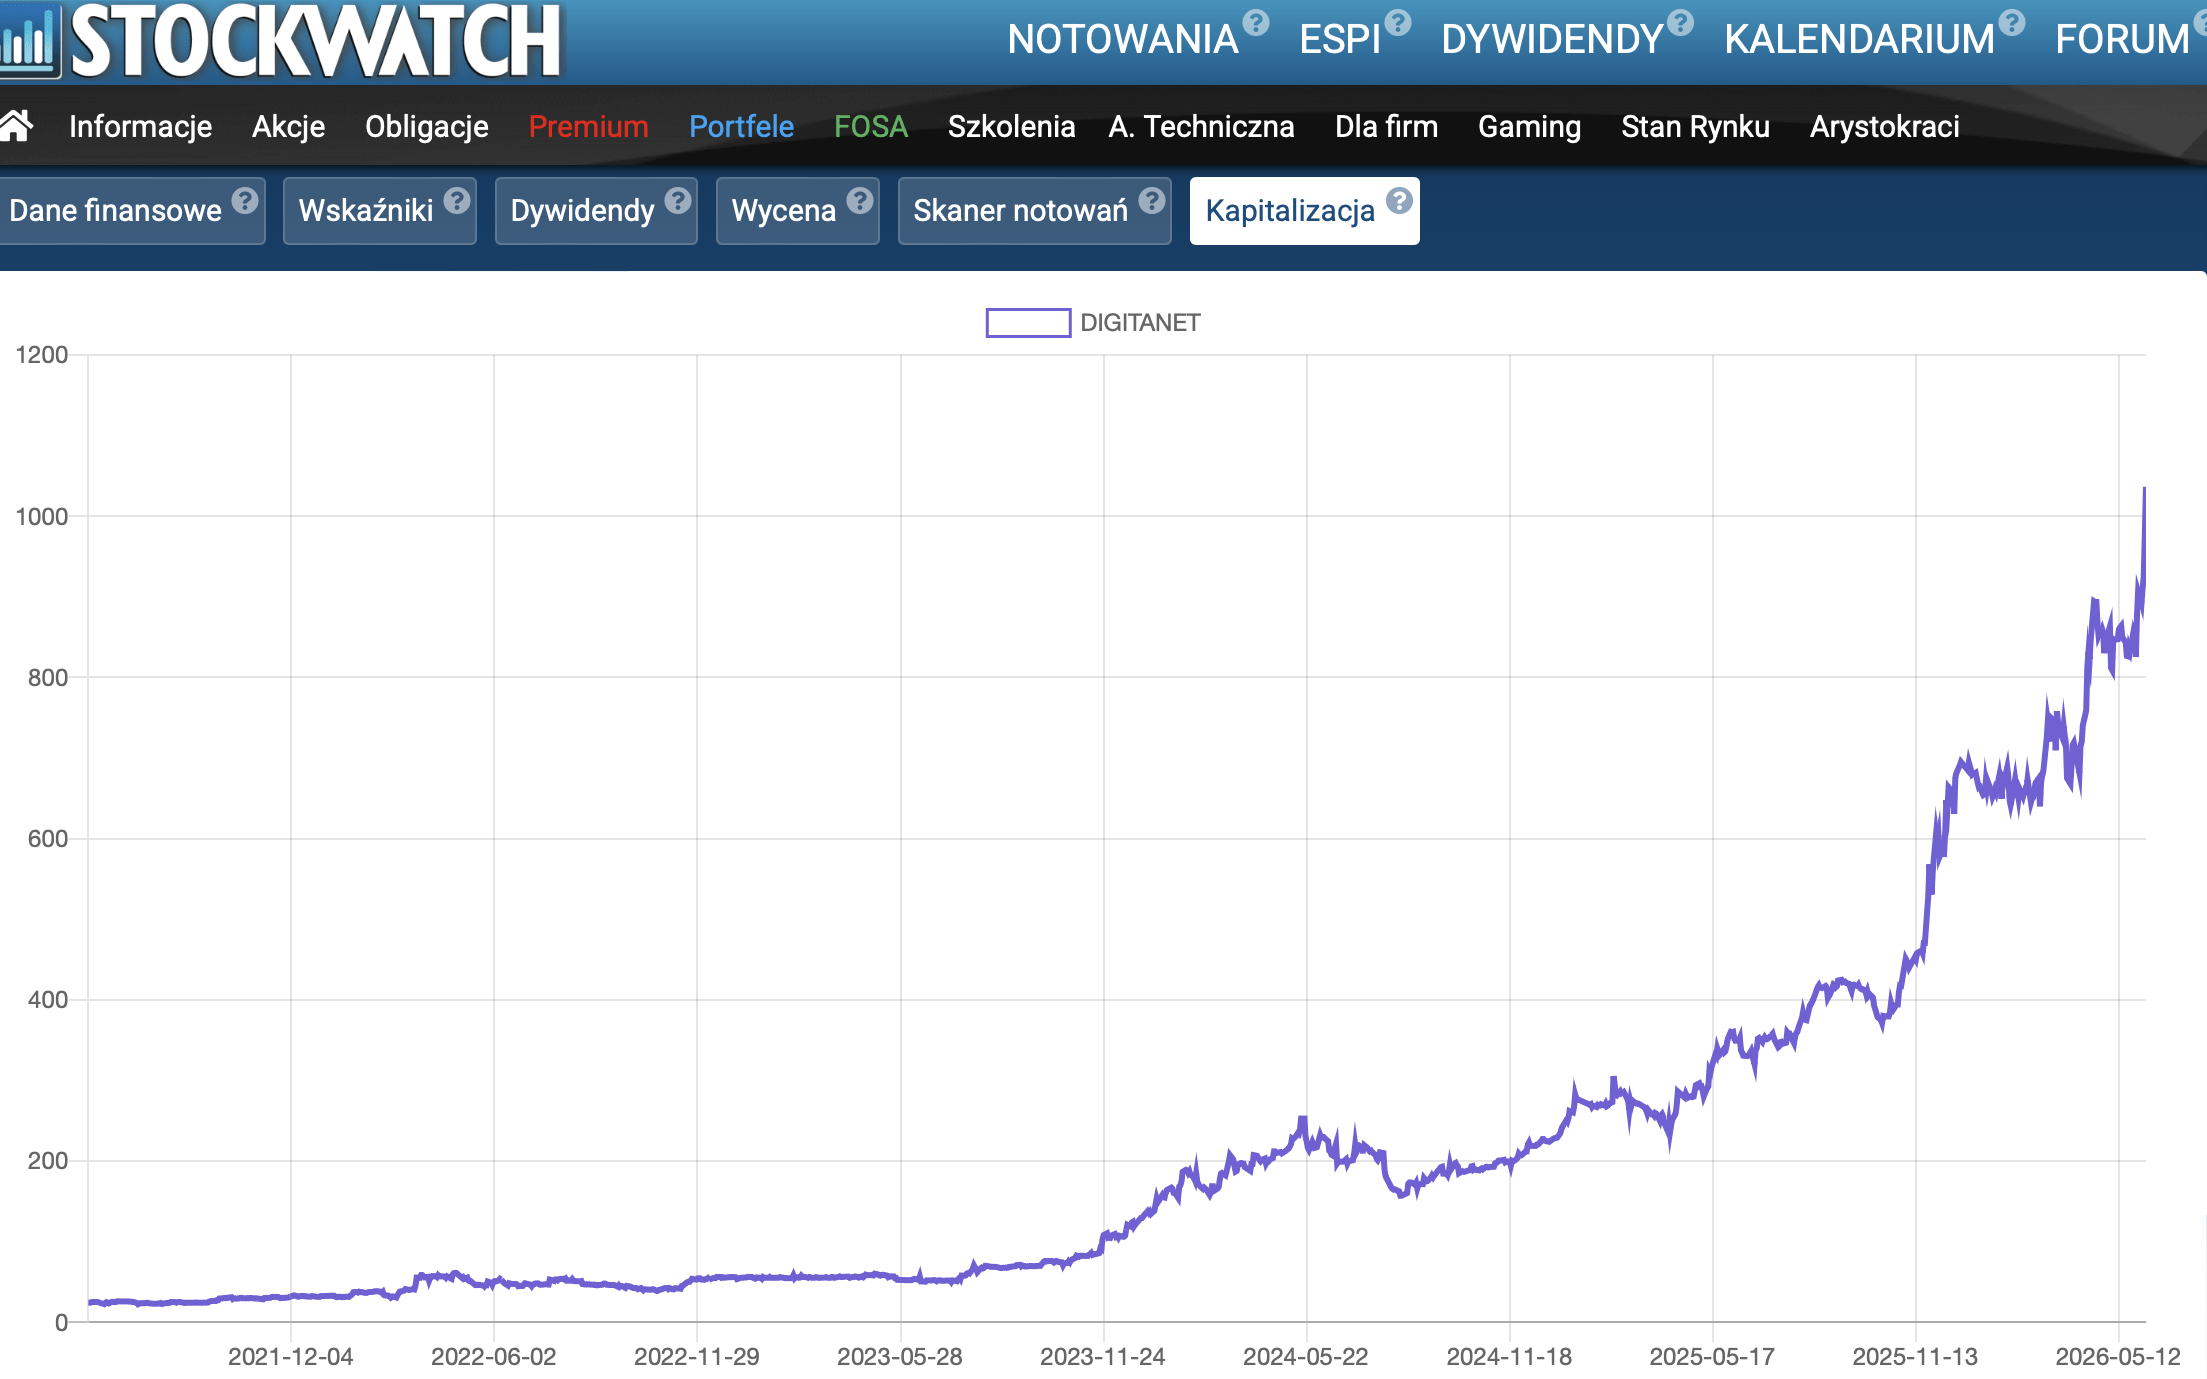
Task: Click the chart peak near 2026-05-12
Action: click(x=2144, y=489)
